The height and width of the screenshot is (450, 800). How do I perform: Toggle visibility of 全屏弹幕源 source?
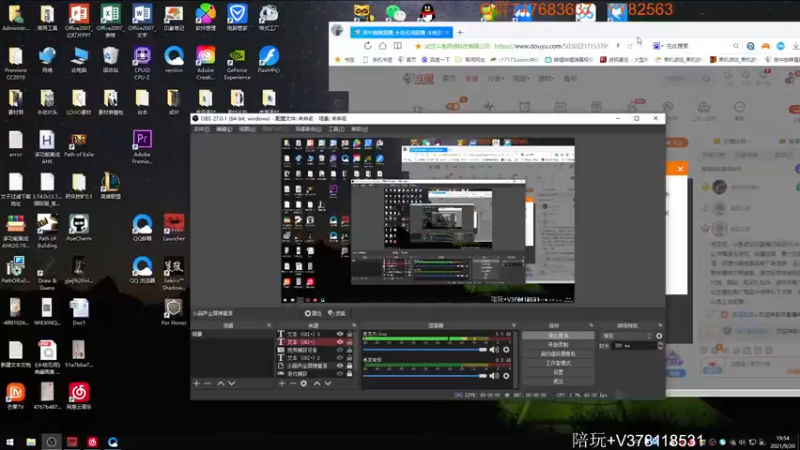point(340,366)
